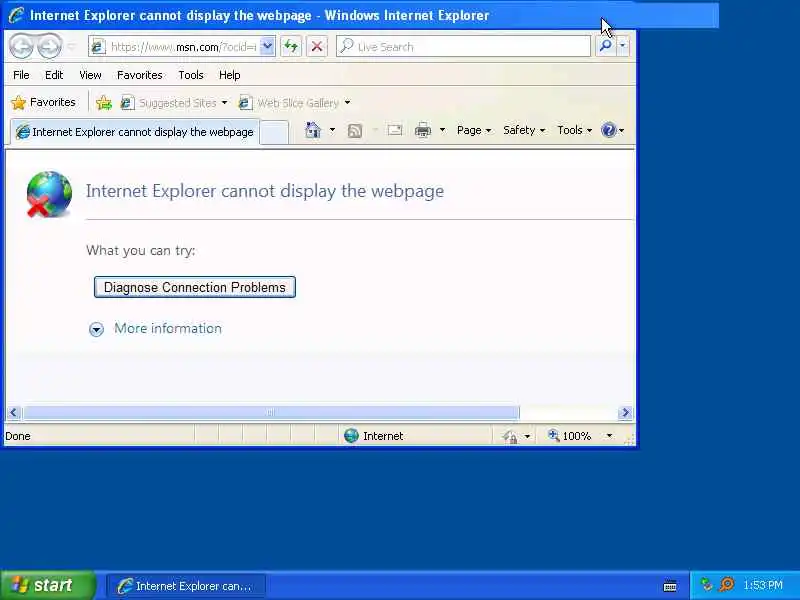Click the on-screen keyboard taskbar icon
The width and height of the screenshot is (800, 600).
pyautogui.click(x=670, y=586)
